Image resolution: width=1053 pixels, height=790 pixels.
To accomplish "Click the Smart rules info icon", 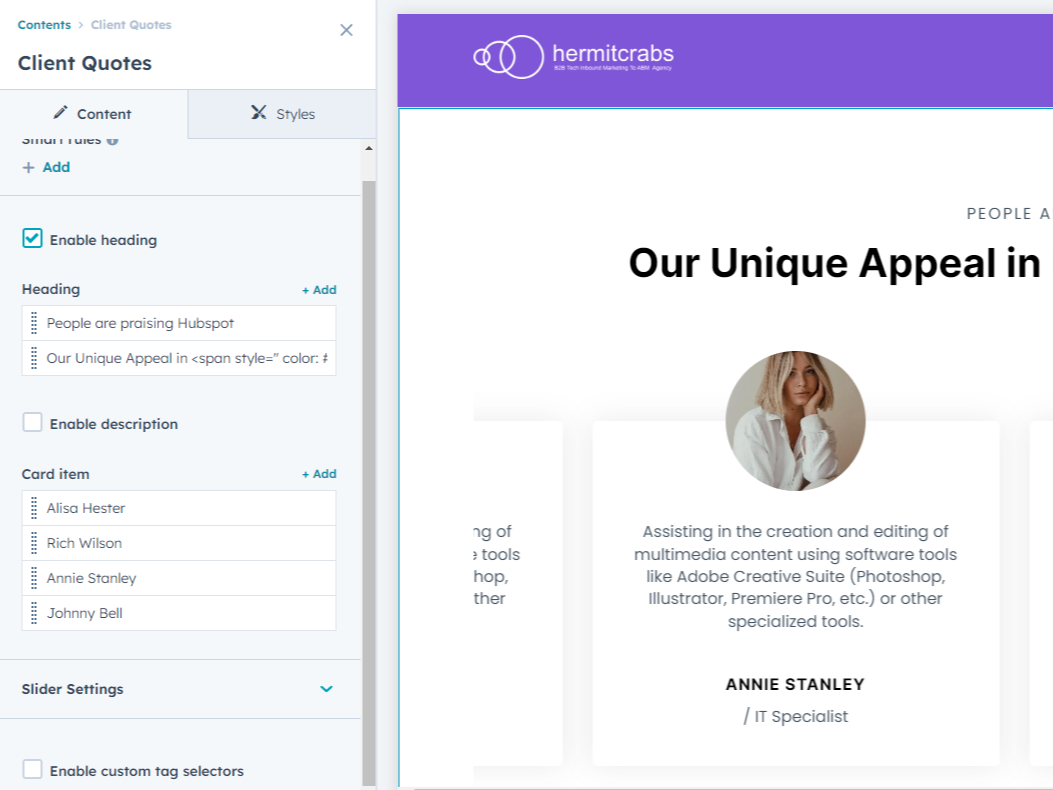I will 113,141.
